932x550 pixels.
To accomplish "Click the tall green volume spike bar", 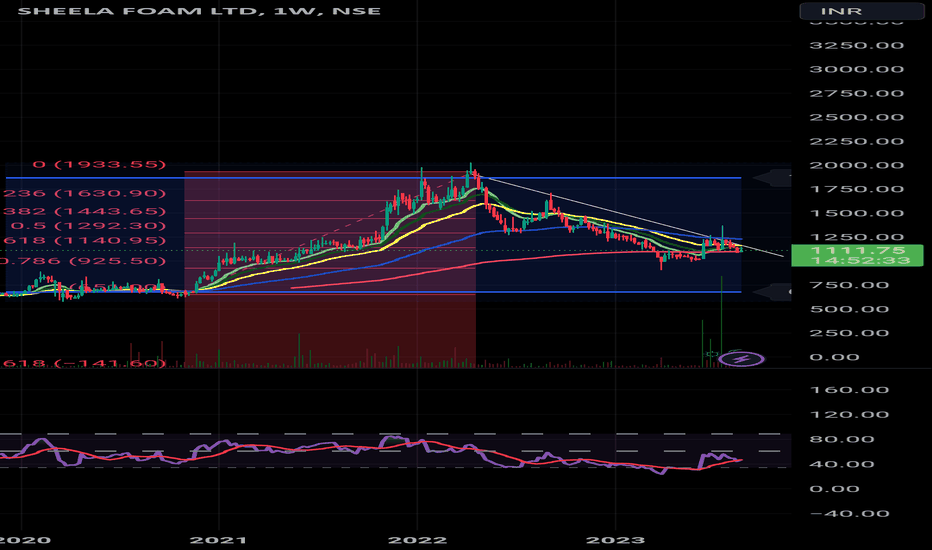I will coord(722,320).
